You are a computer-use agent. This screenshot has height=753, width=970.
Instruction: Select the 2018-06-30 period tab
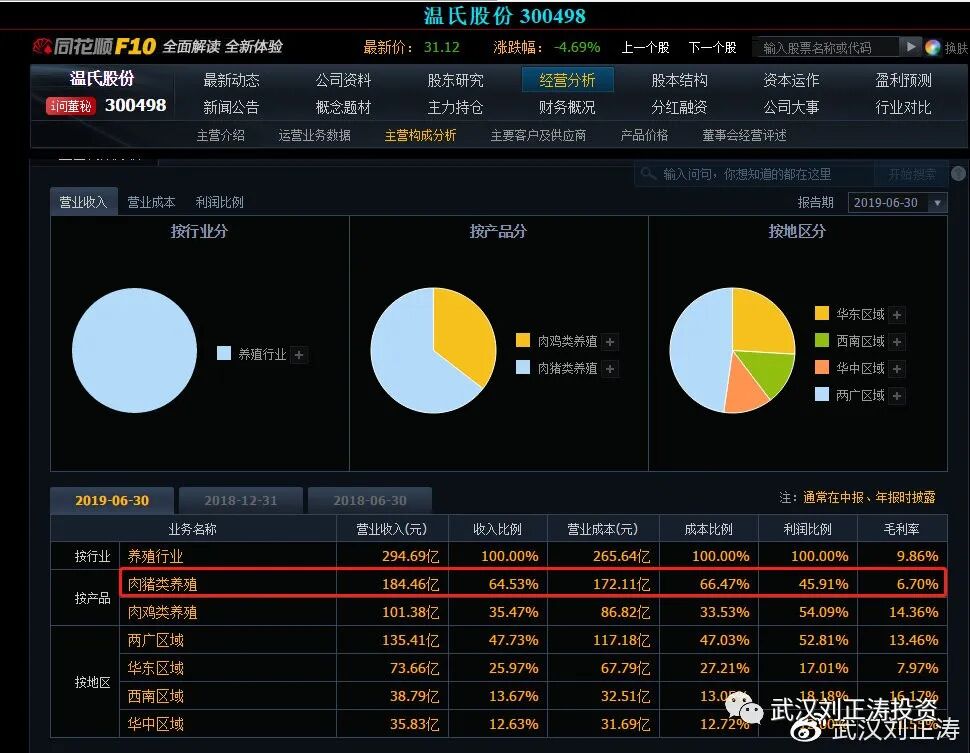[x=370, y=501]
